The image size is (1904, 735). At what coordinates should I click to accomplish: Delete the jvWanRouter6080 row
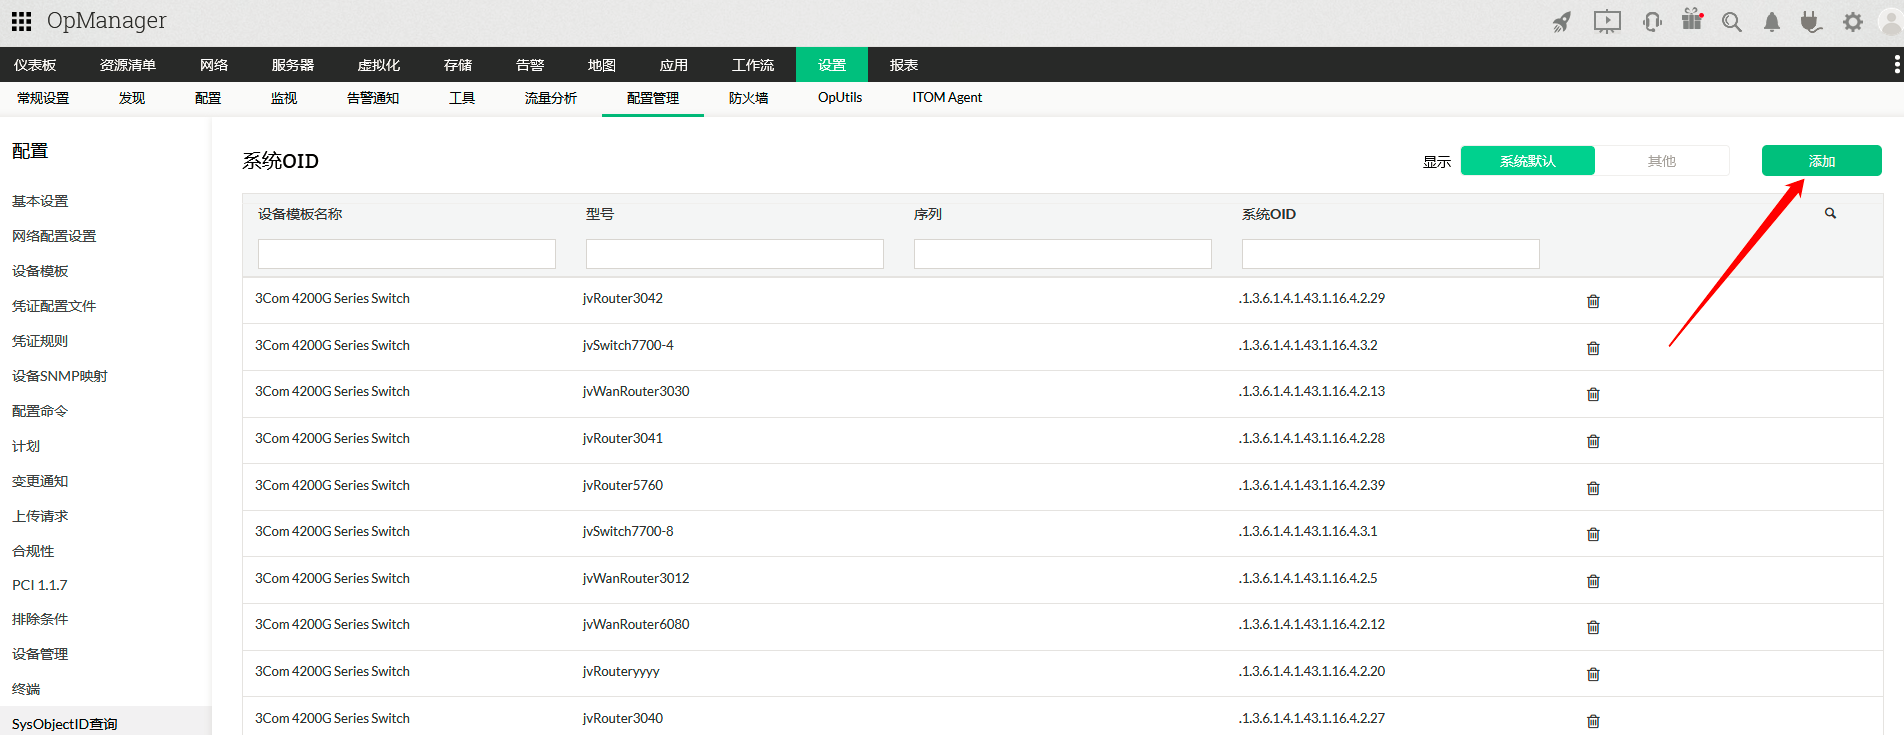tap(1593, 627)
